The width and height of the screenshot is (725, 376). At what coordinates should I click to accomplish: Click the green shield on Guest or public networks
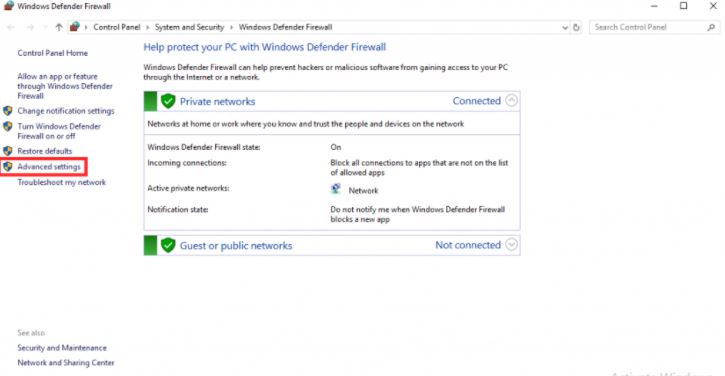168,245
